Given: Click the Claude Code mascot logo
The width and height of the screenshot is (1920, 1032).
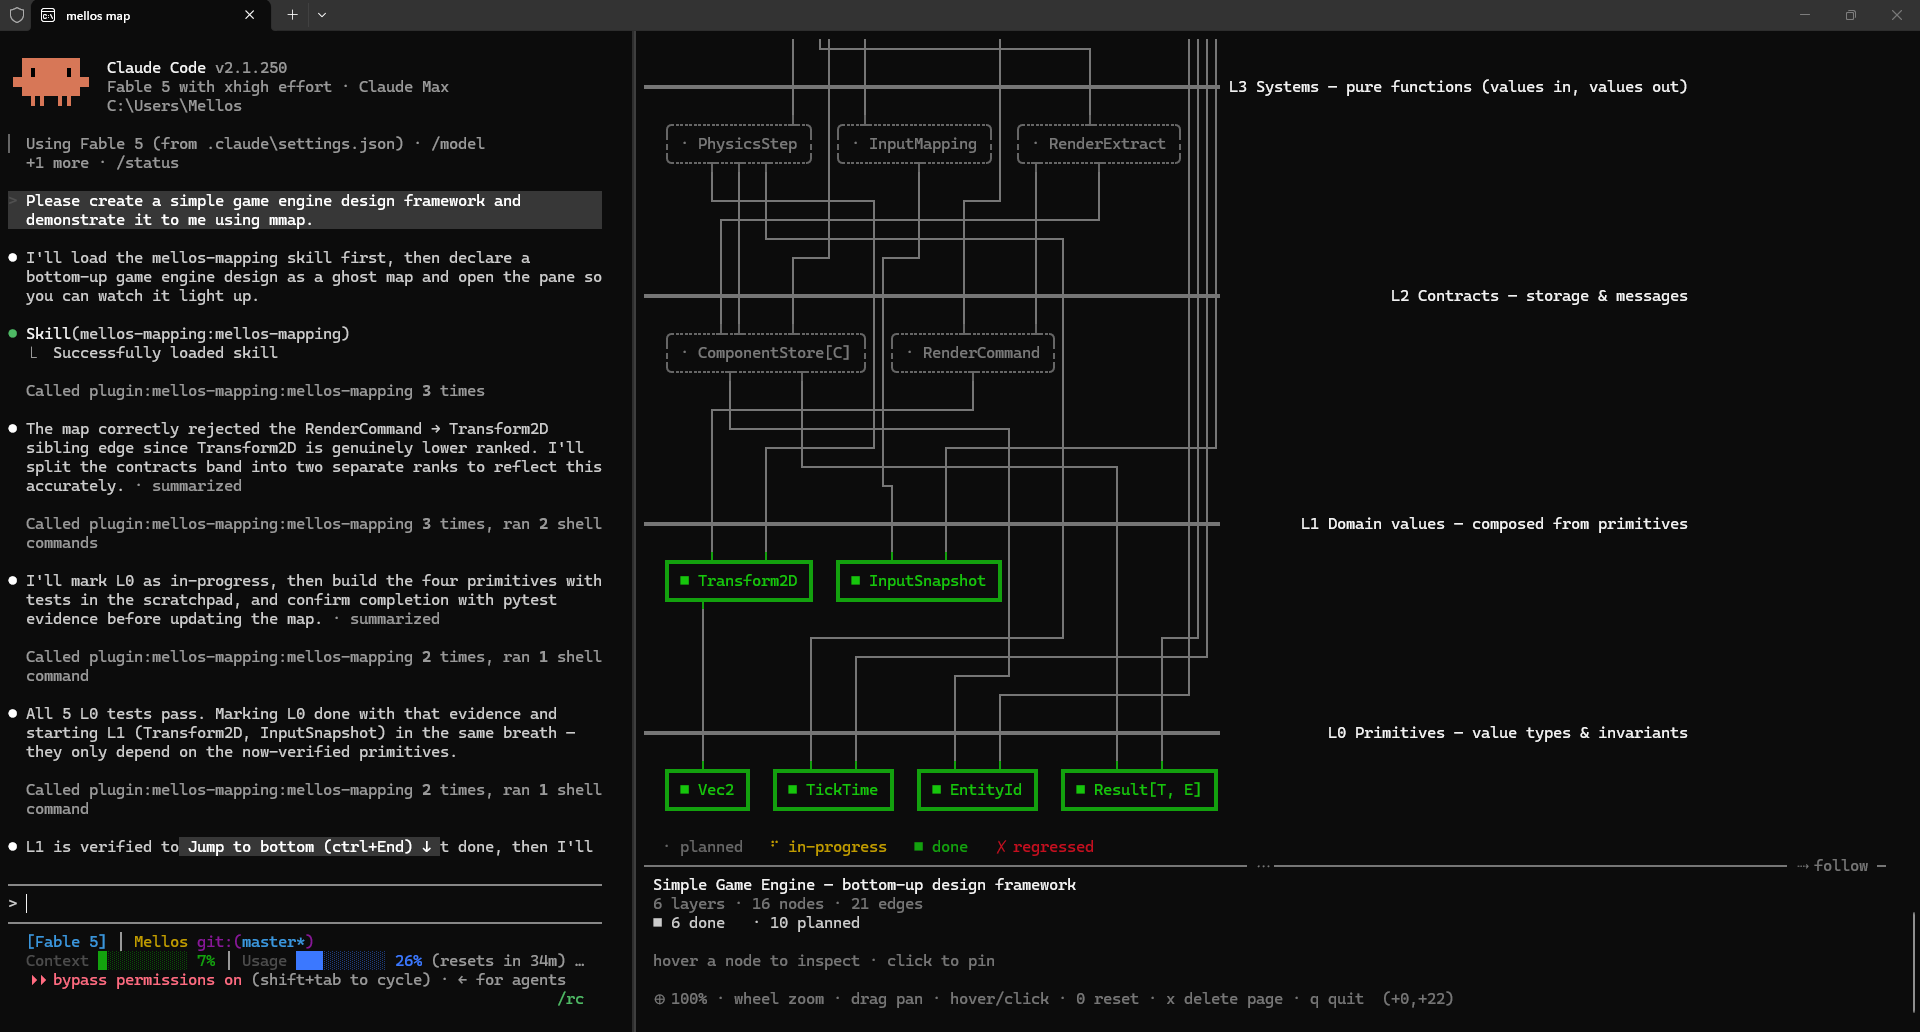Looking at the screenshot, I should (51, 82).
